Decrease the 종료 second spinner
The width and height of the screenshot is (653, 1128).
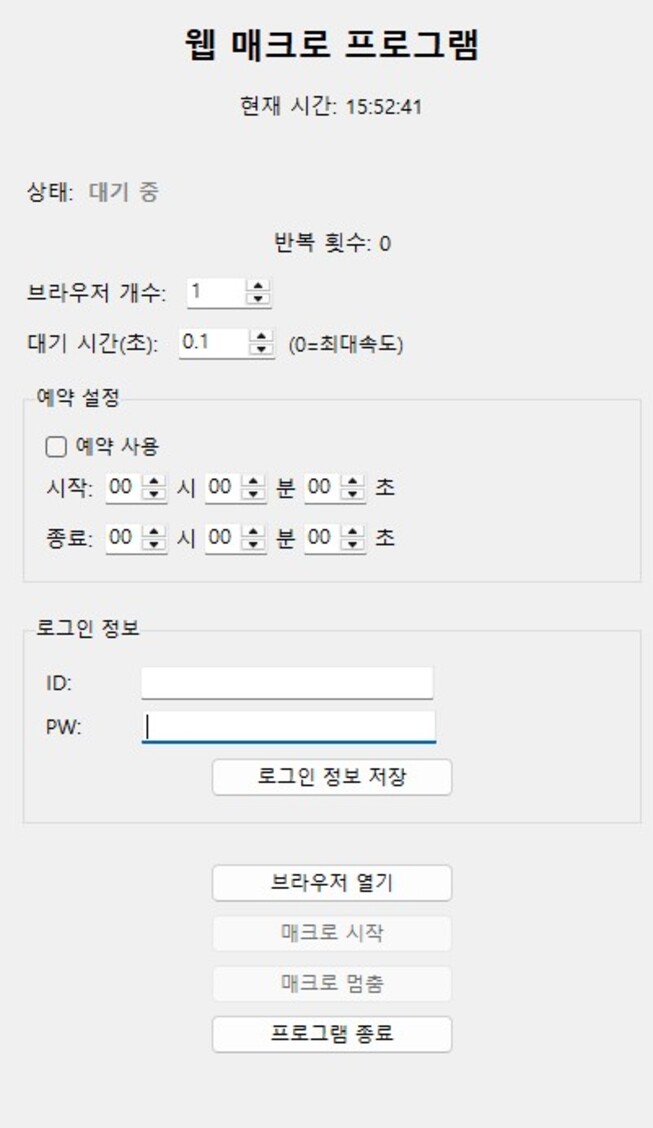(x=352, y=544)
